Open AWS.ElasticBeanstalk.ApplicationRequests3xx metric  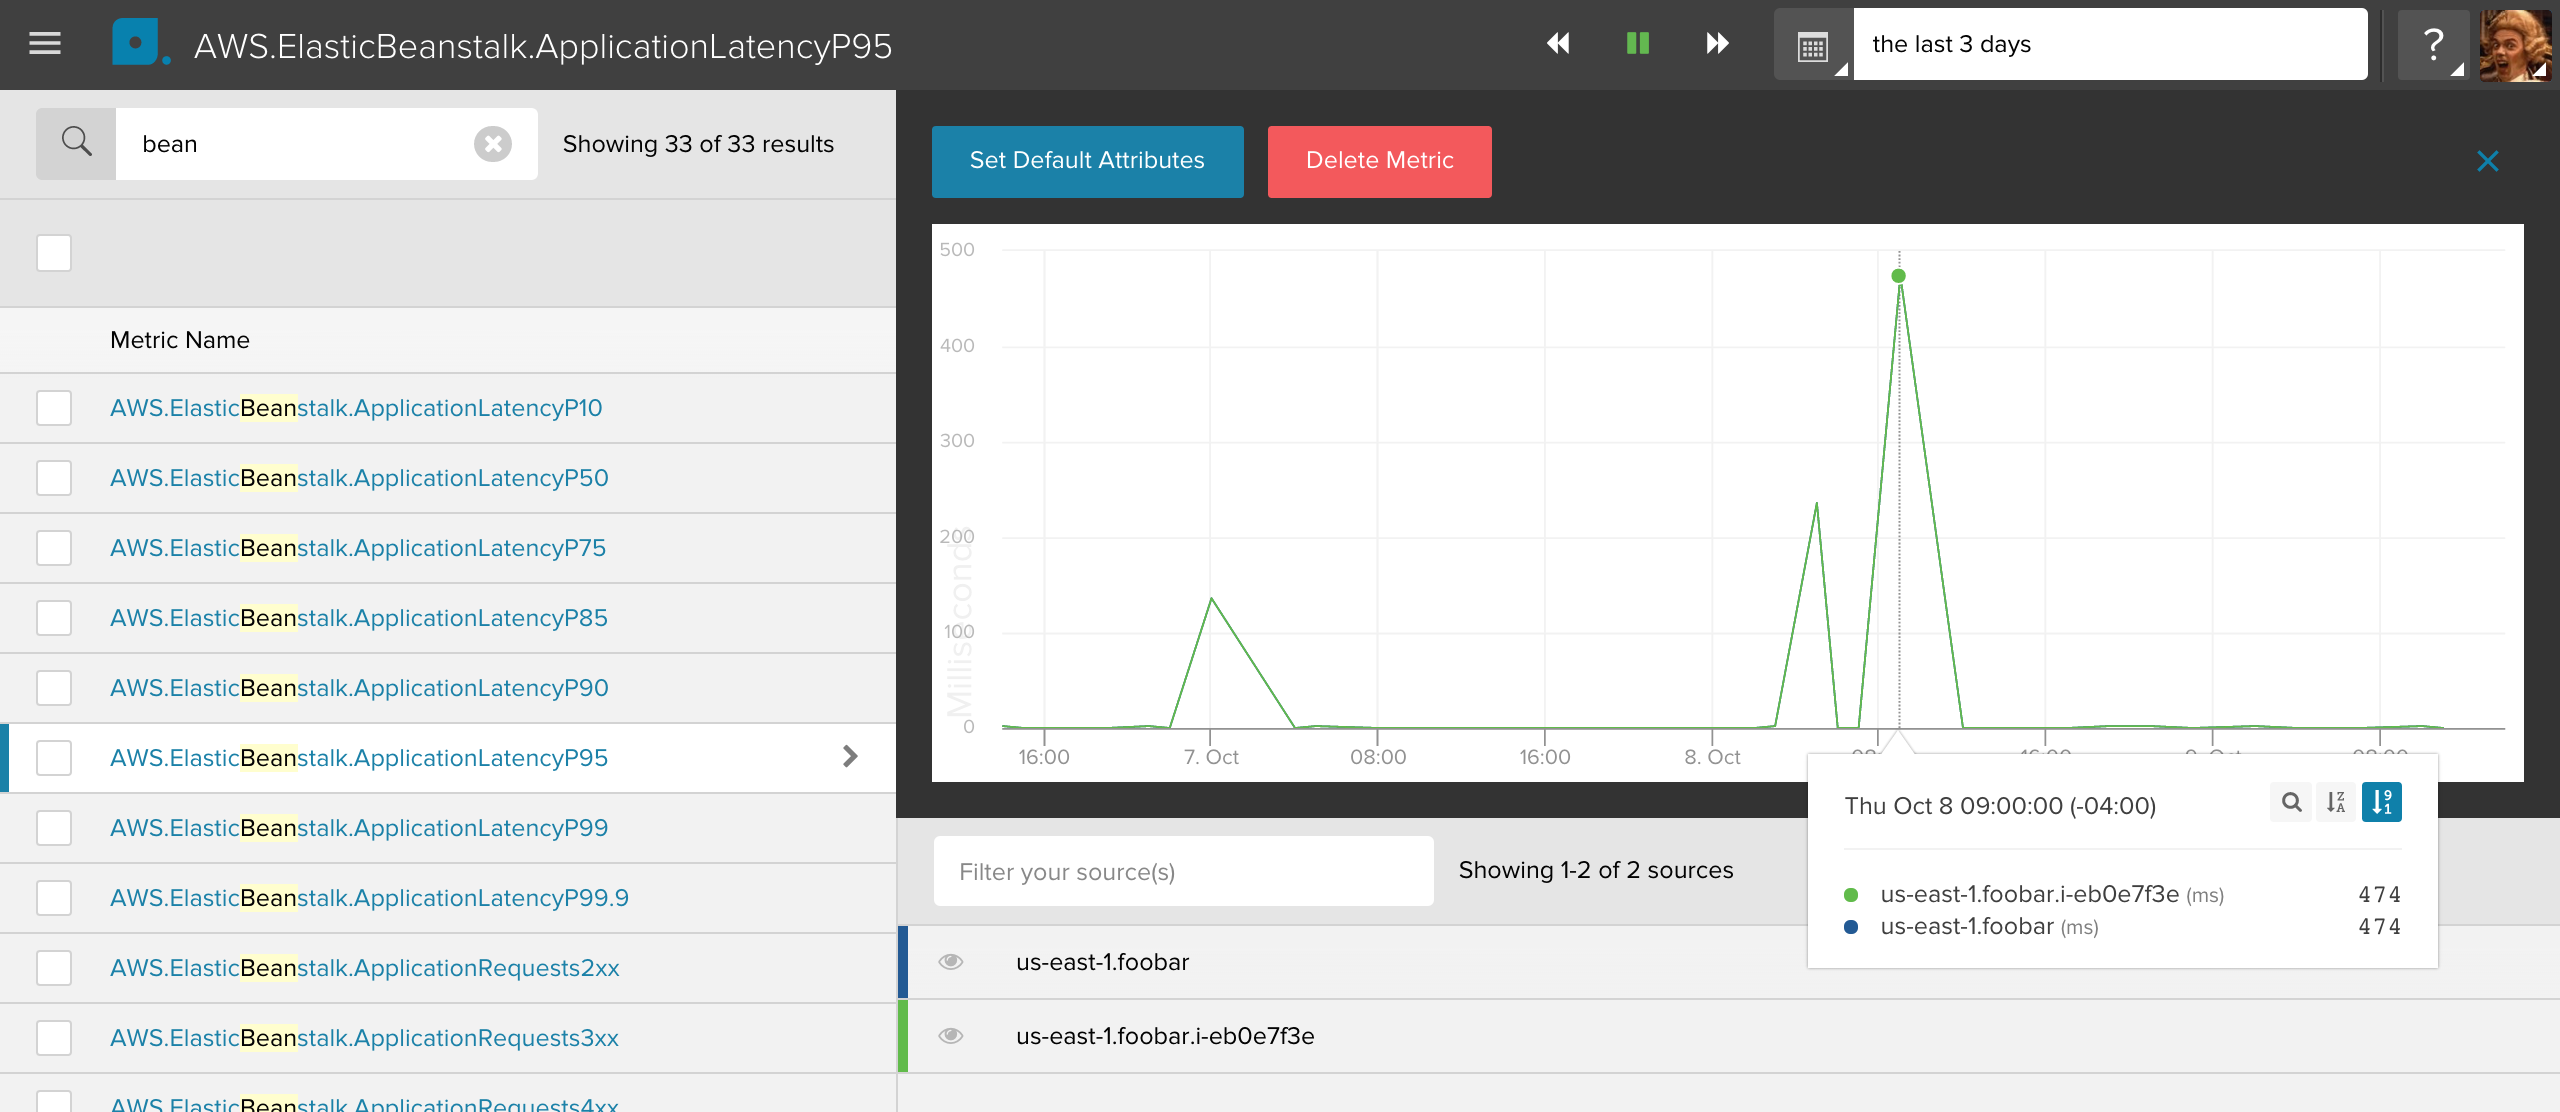pyautogui.click(x=364, y=1038)
